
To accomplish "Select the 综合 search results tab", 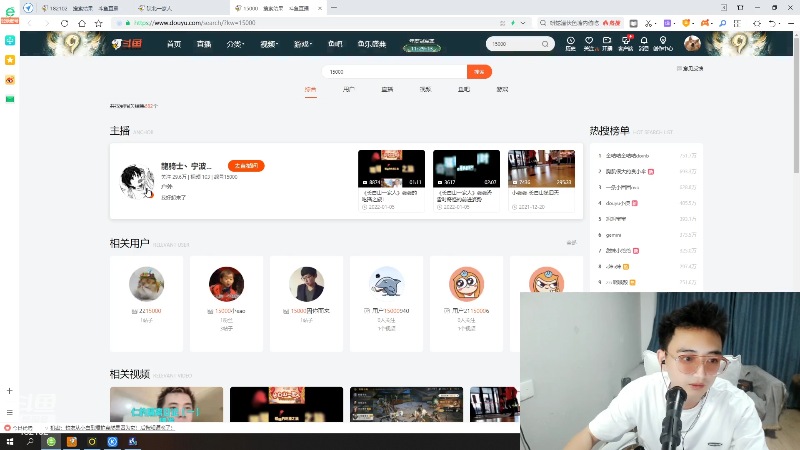I will coord(311,90).
